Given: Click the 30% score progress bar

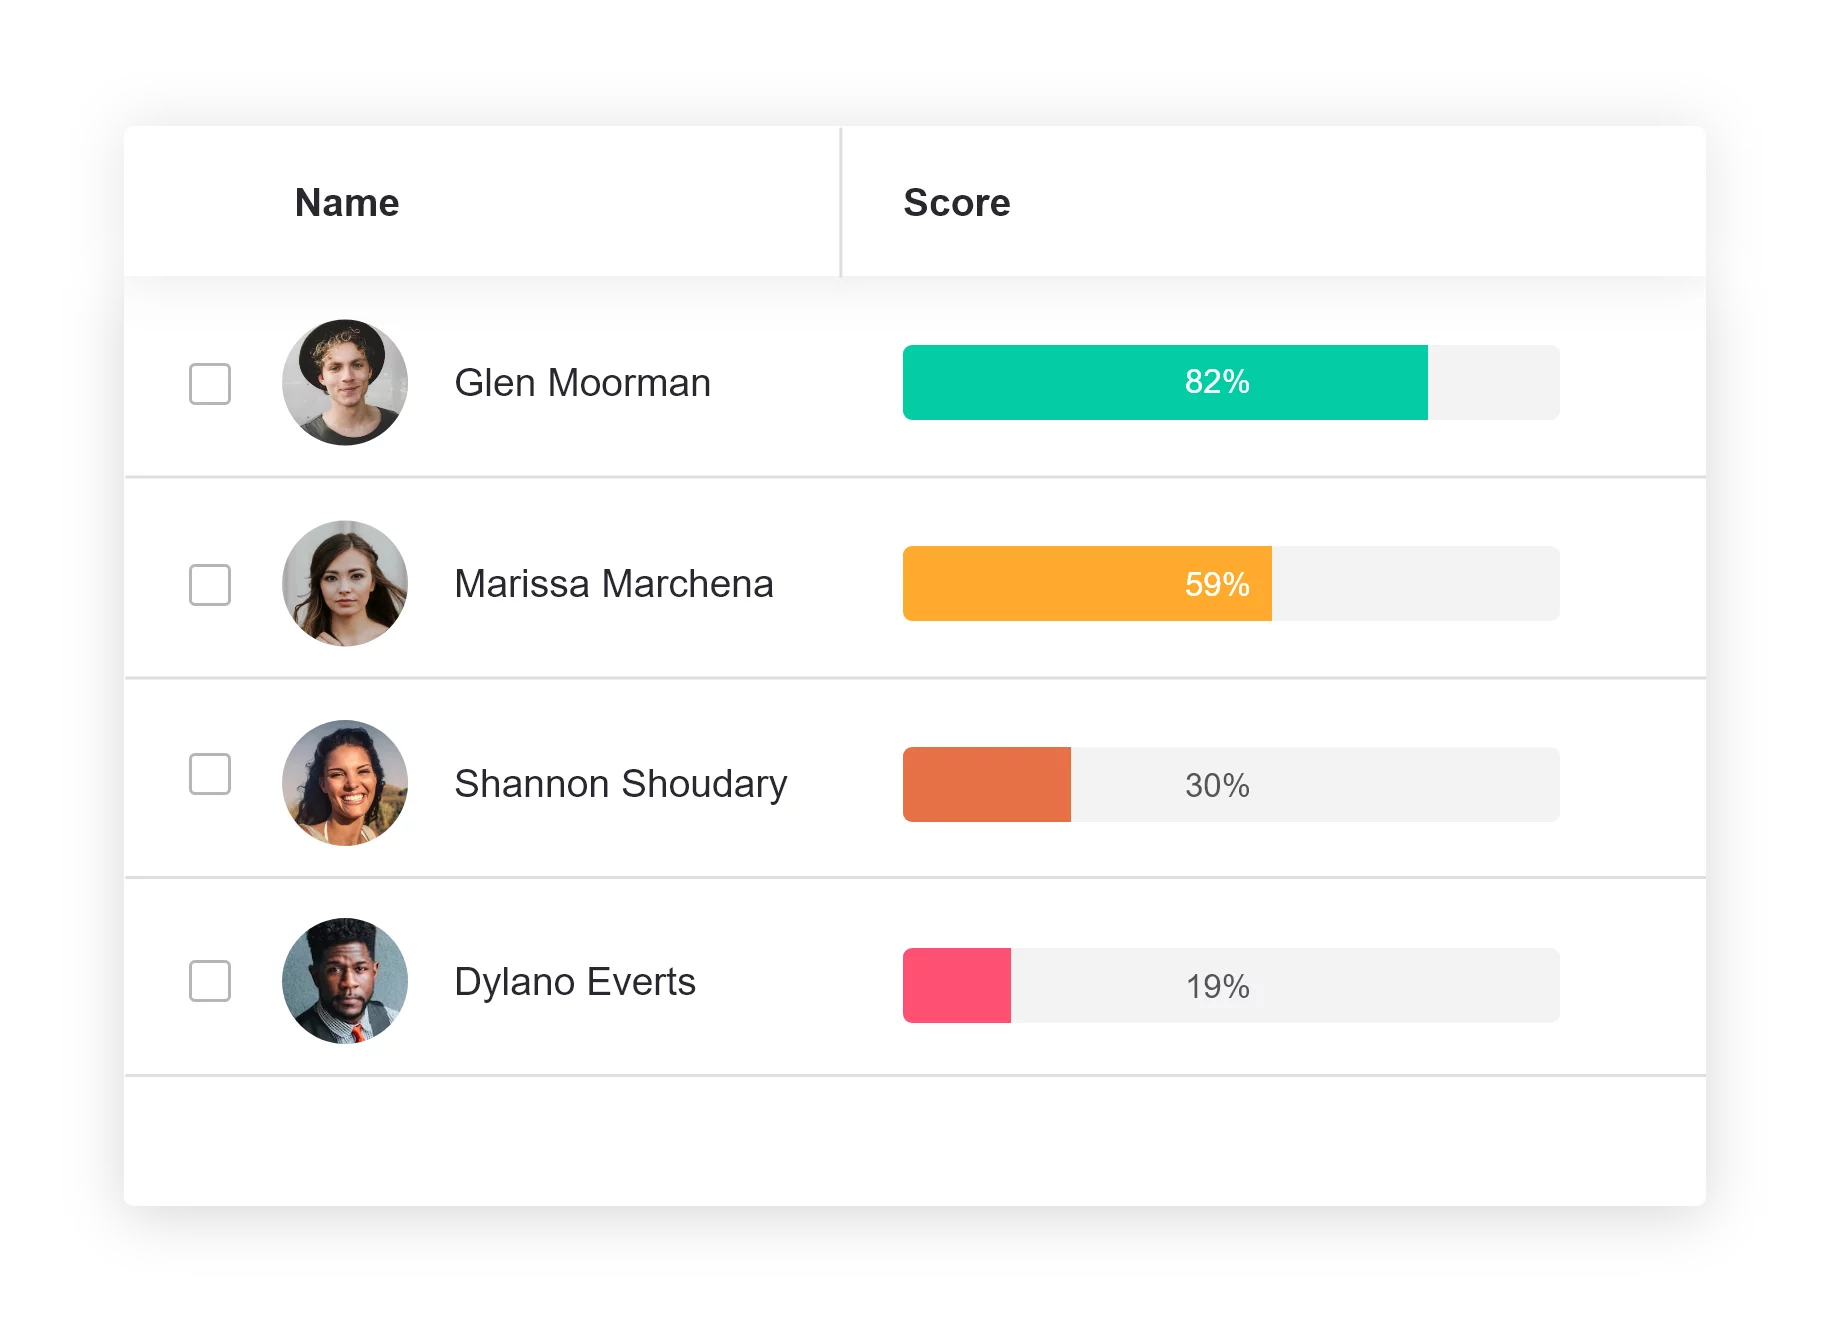Looking at the screenshot, I should tap(1230, 785).
